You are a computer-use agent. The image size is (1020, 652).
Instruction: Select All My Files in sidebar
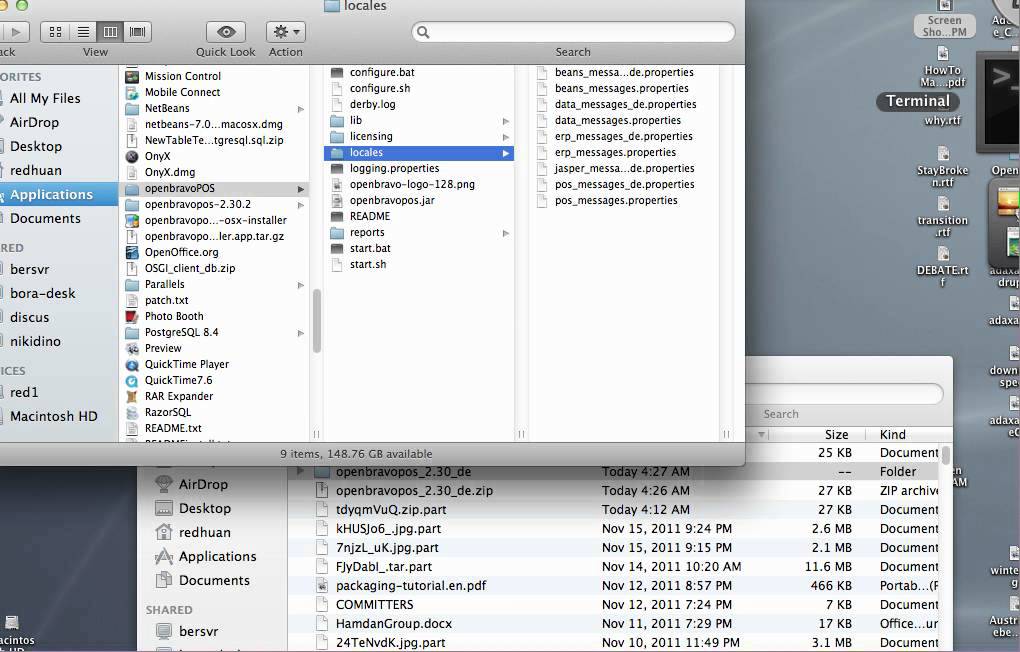click(45, 98)
